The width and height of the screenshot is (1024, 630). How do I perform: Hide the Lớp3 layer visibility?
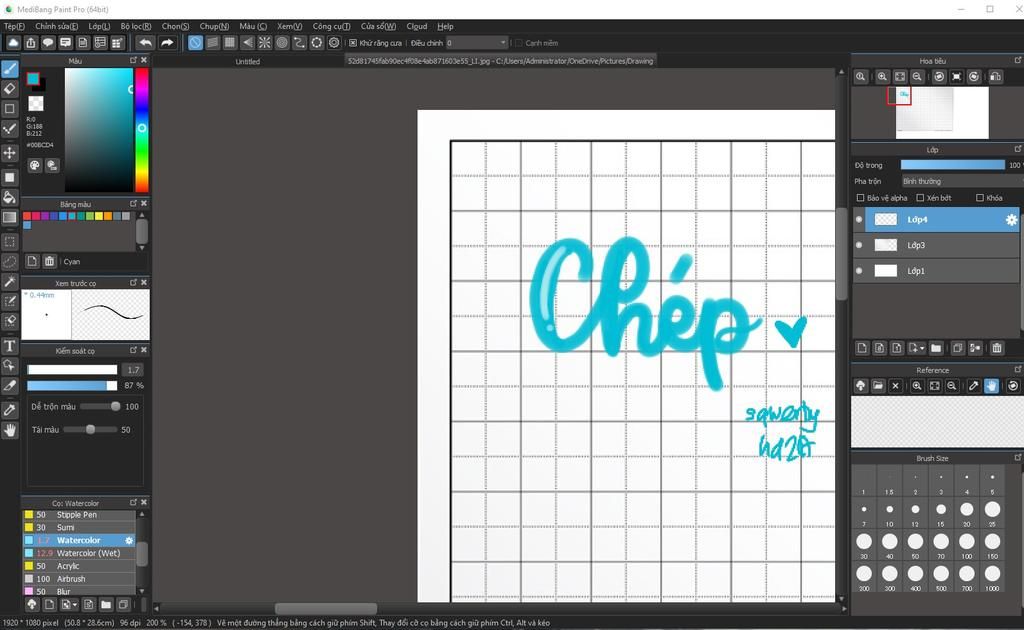click(859, 245)
